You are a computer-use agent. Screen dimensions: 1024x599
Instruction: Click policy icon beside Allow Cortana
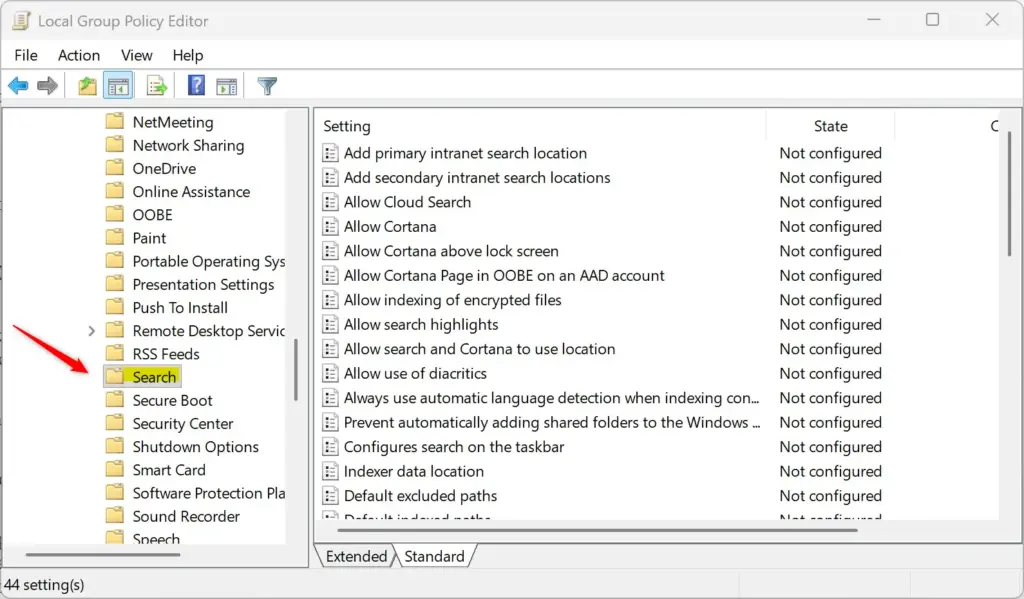tap(330, 227)
